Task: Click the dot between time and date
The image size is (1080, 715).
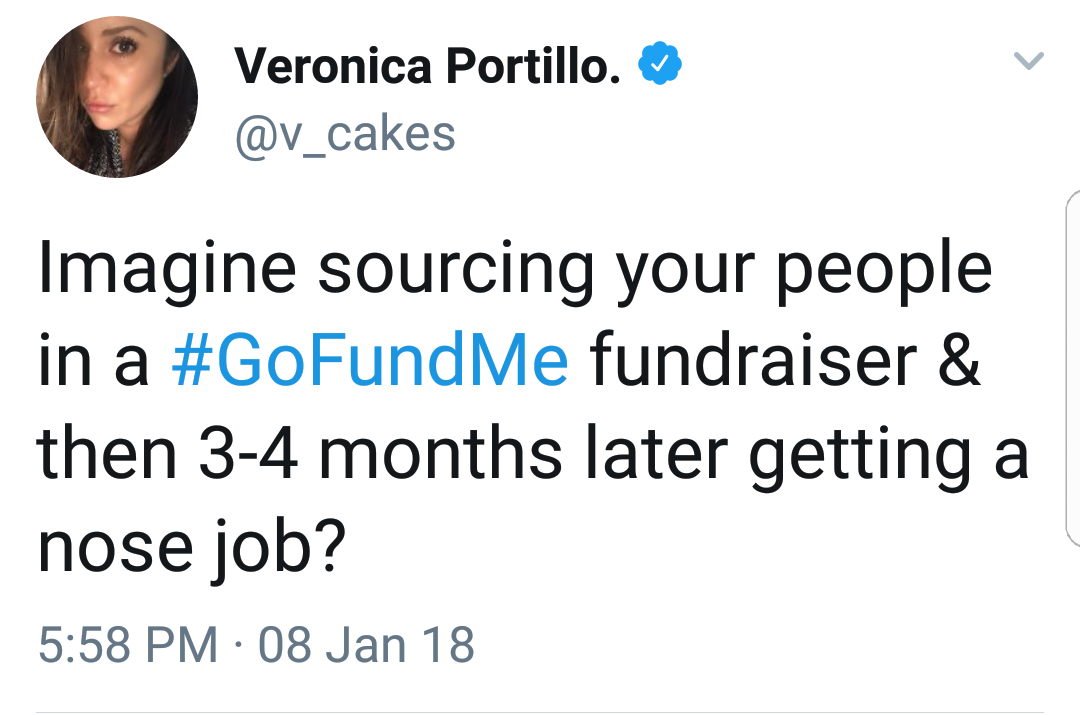Action: pos(238,646)
